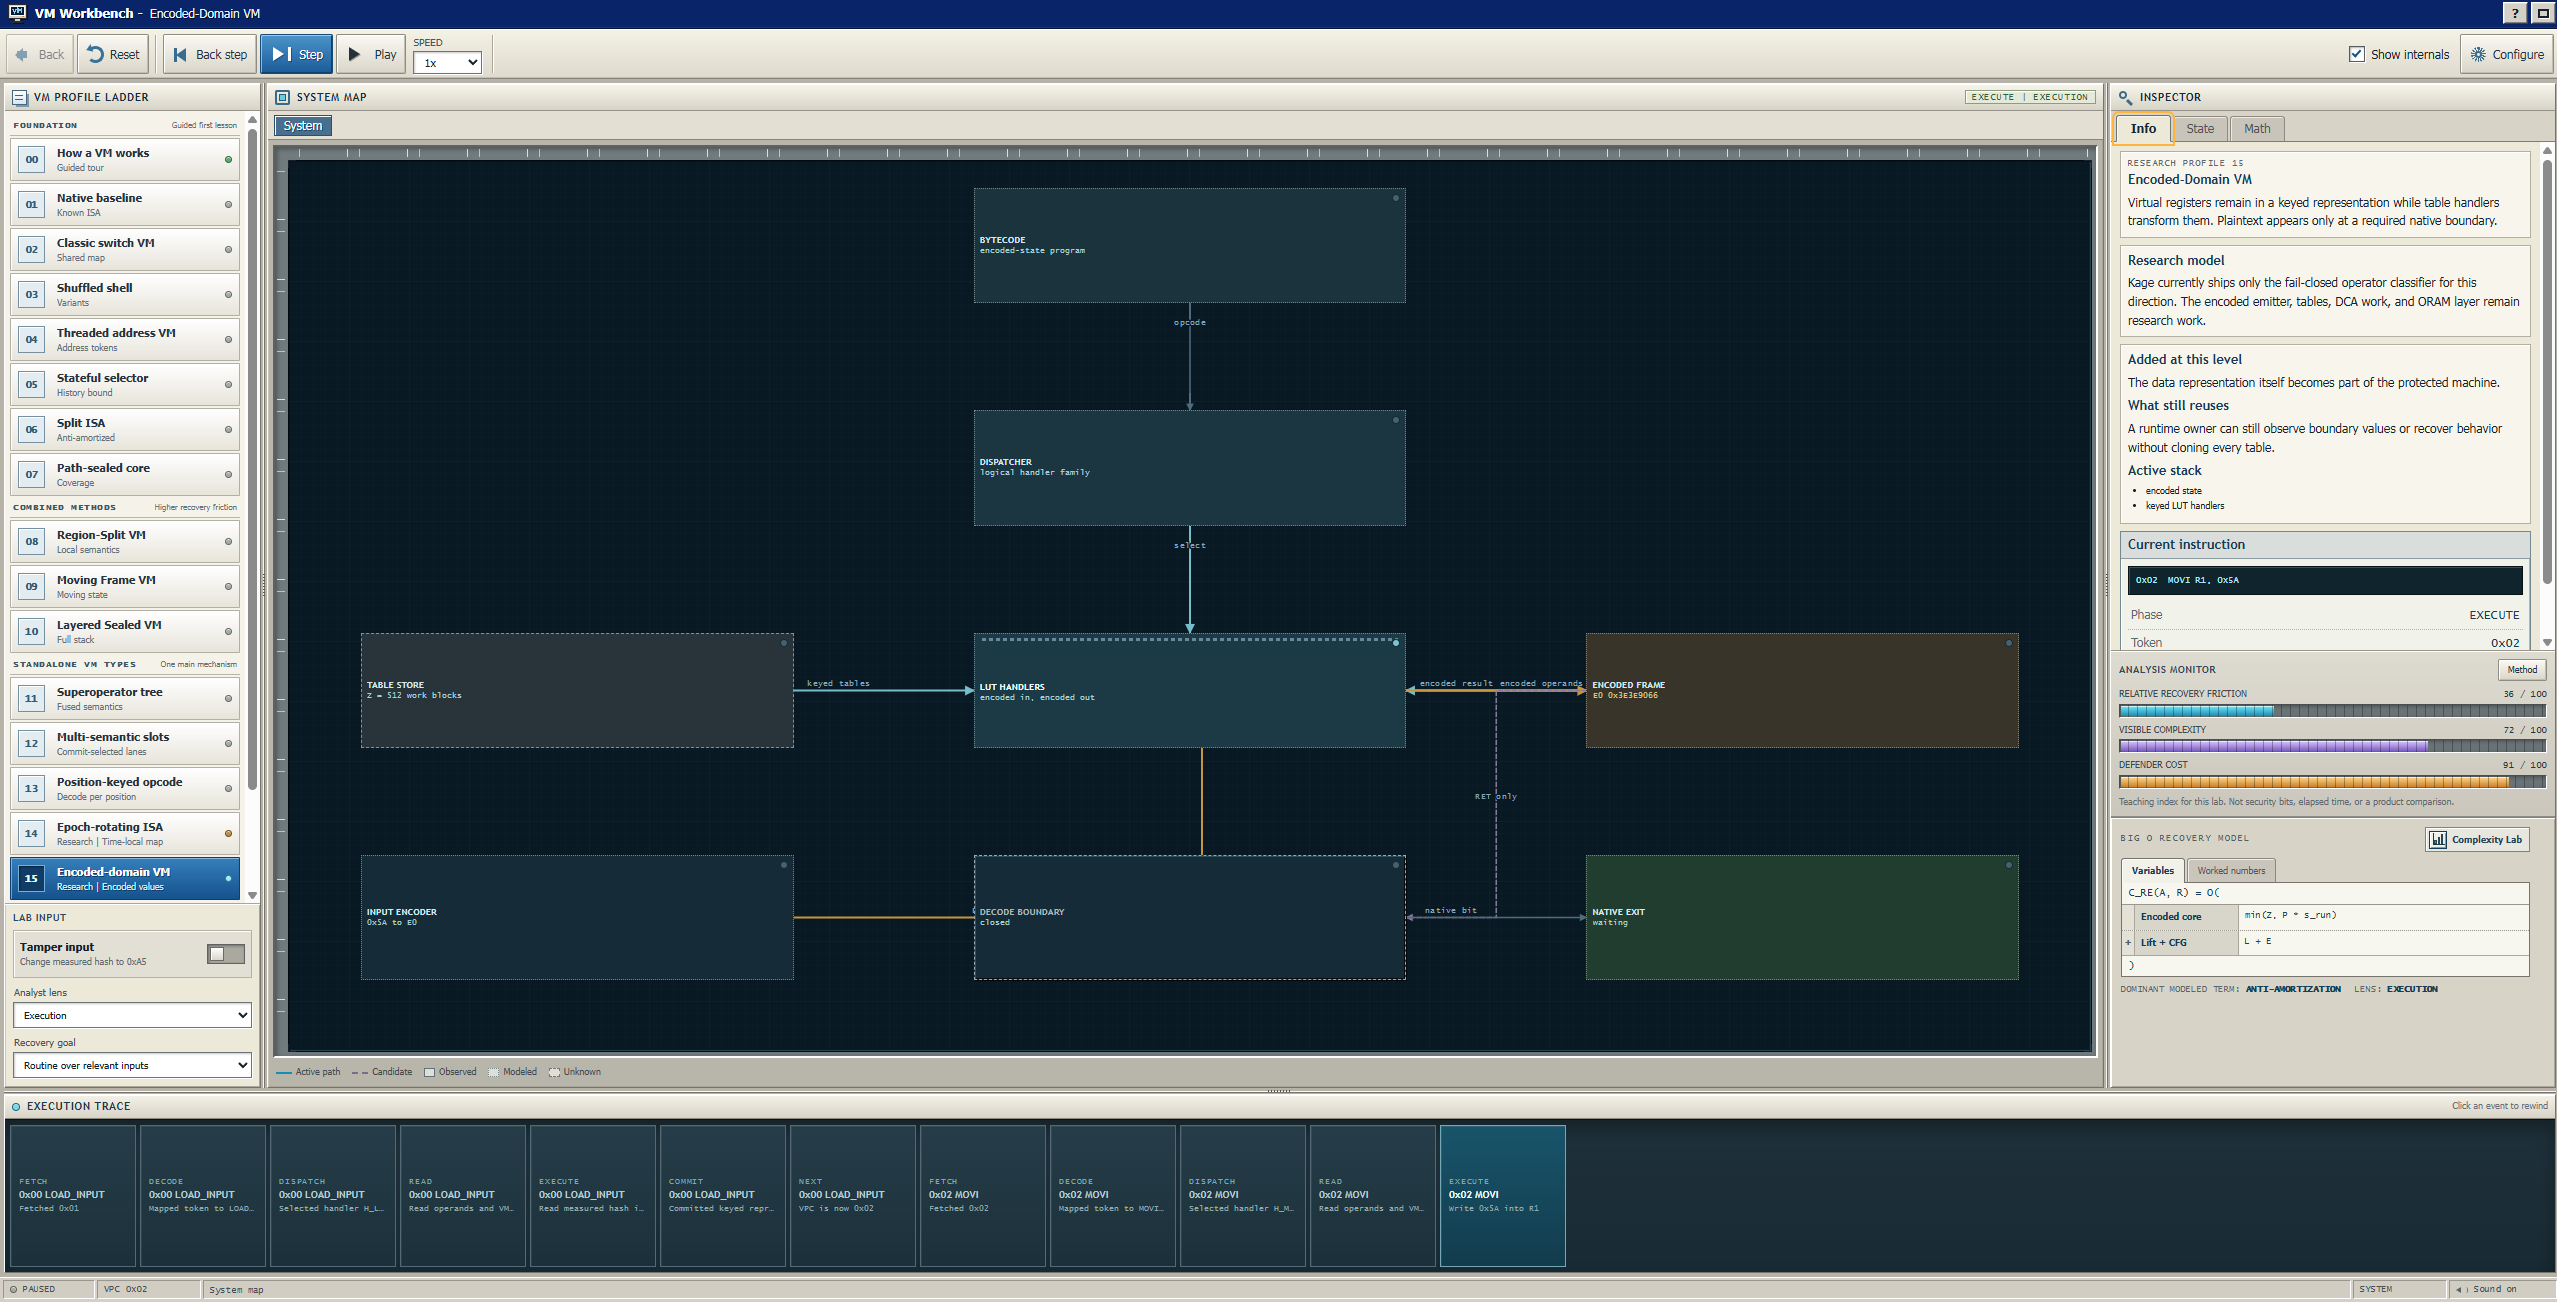2557x1302 pixels.
Task: Toggle the Show internals checkbox
Action: (x=2357, y=54)
